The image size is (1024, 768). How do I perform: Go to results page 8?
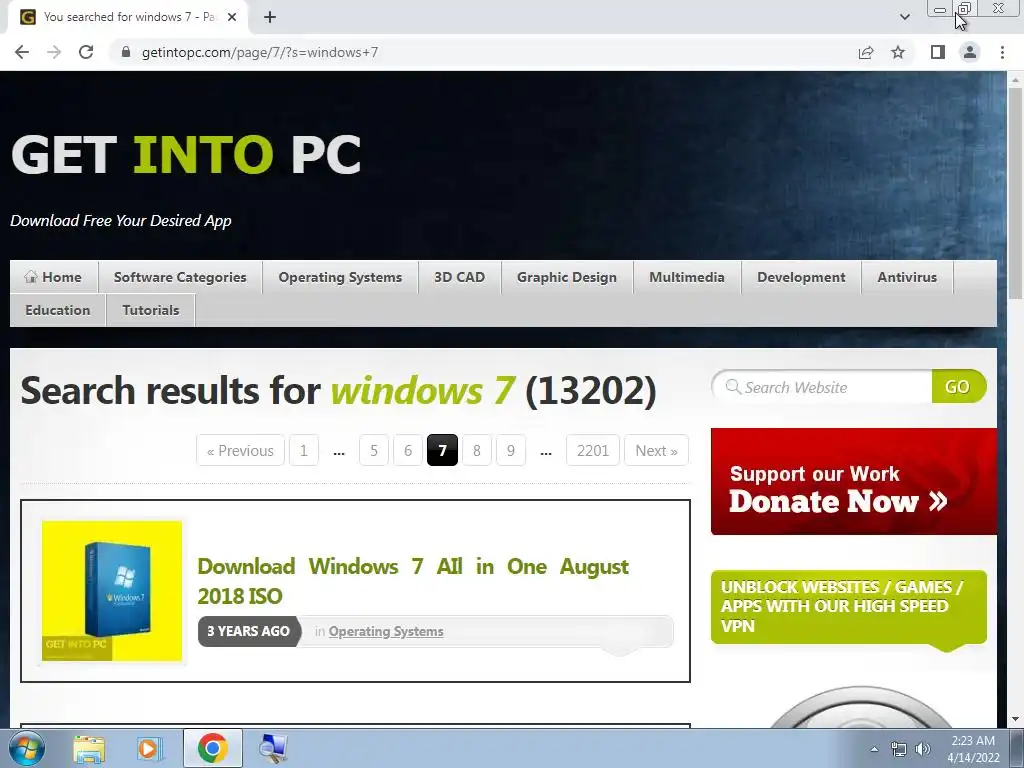coord(477,451)
